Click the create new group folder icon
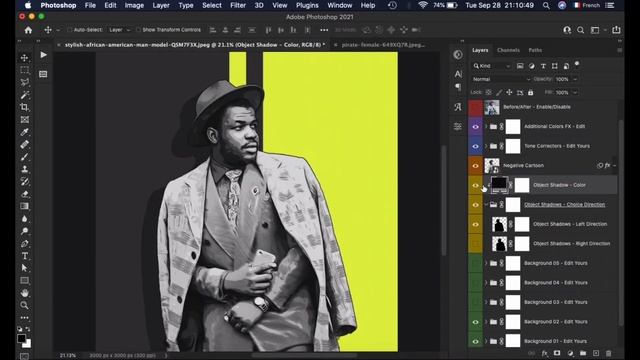The width and height of the screenshot is (640, 360). point(583,353)
